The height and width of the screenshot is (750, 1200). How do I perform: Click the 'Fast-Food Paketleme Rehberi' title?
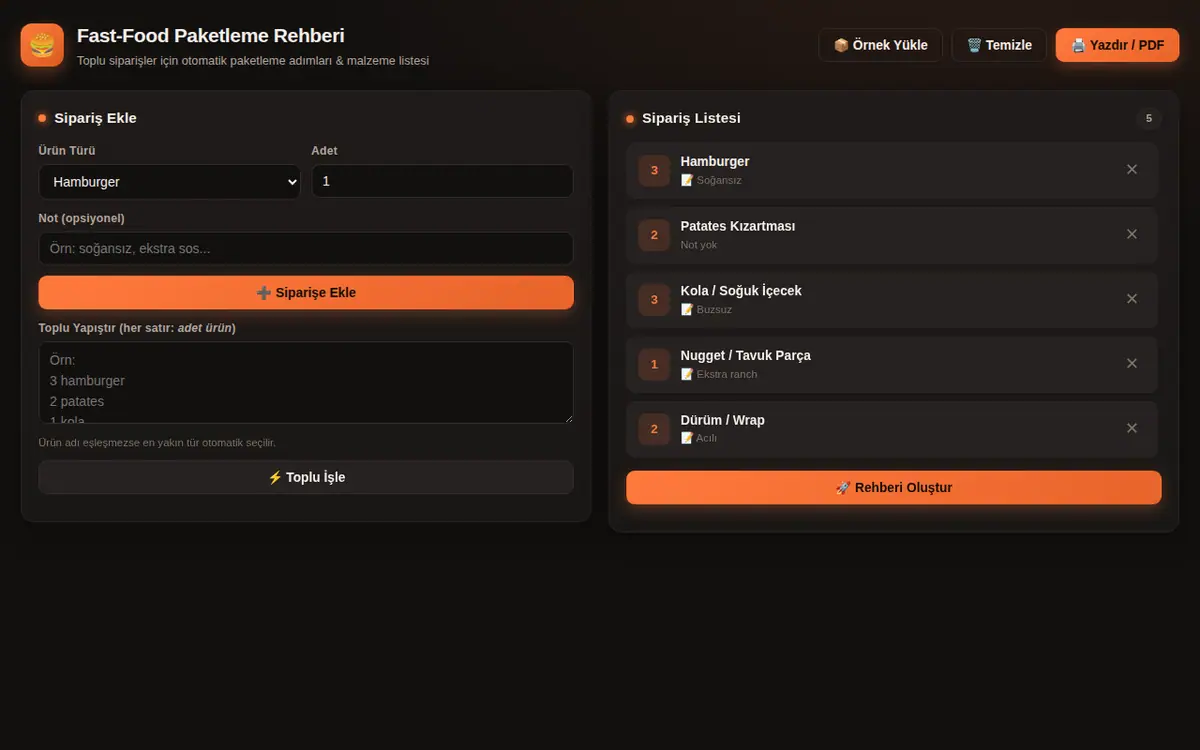211,36
